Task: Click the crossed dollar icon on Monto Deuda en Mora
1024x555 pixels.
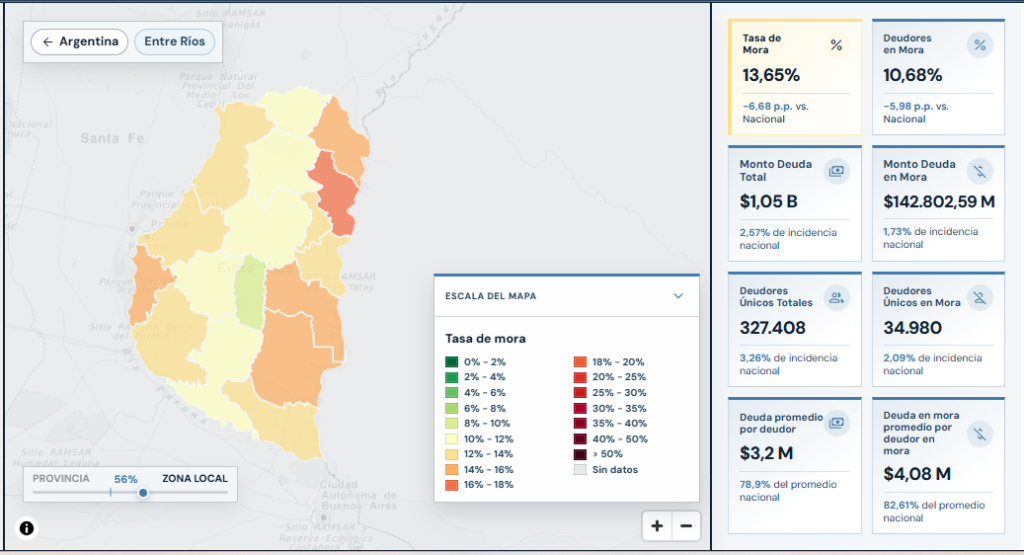Action: tap(980, 171)
